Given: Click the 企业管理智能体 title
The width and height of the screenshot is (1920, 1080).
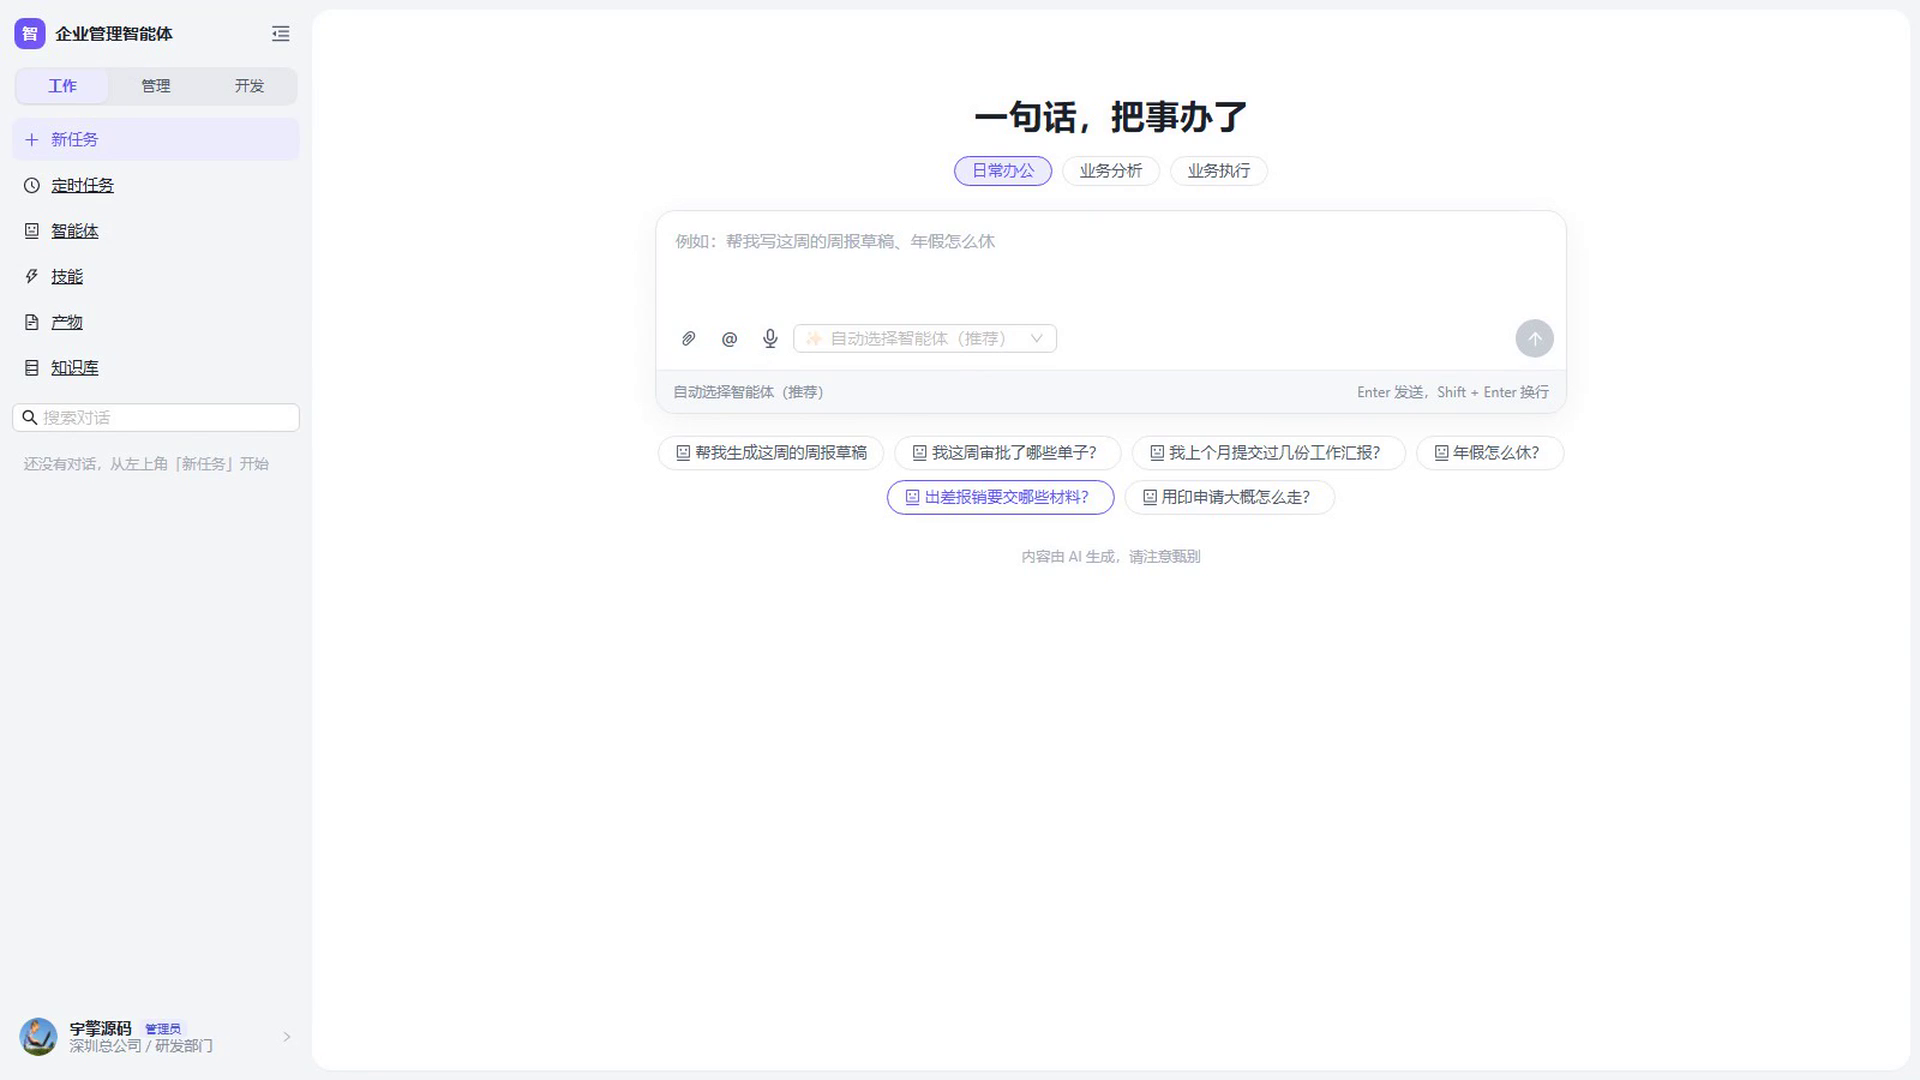Looking at the screenshot, I should click(114, 34).
